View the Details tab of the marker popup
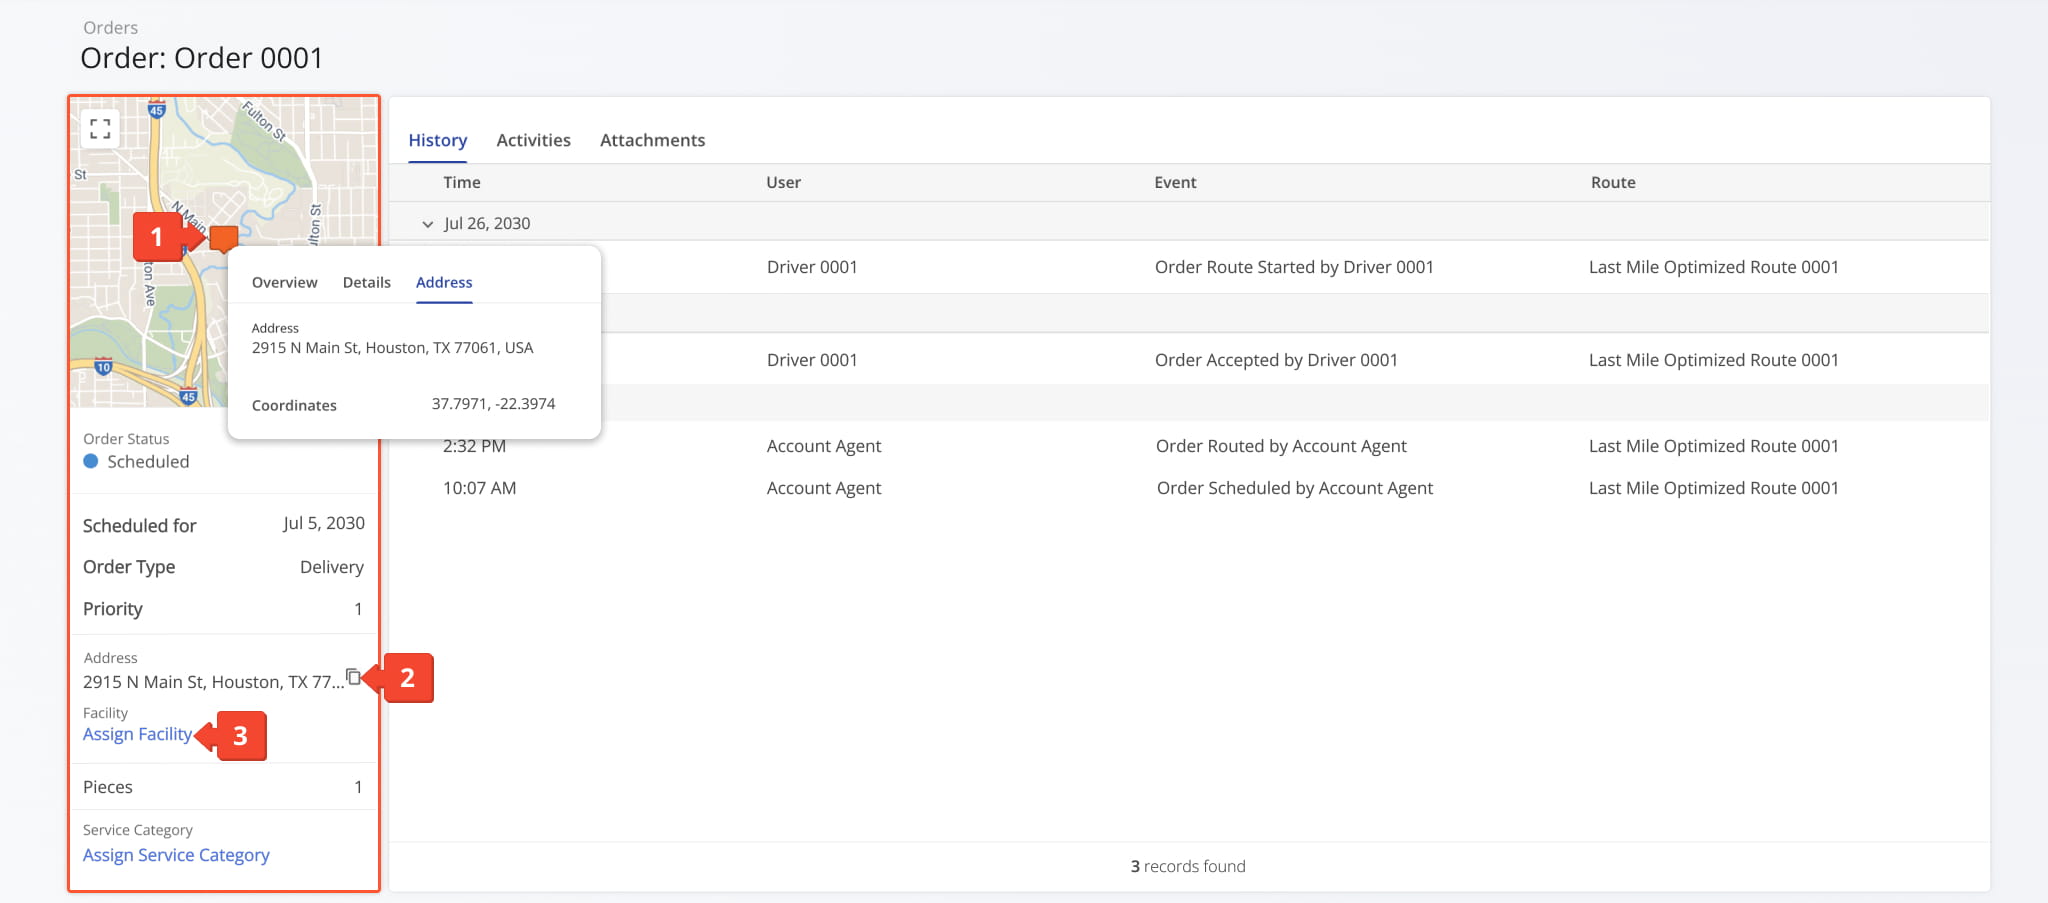Viewport: 2048px width, 903px height. point(366,282)
